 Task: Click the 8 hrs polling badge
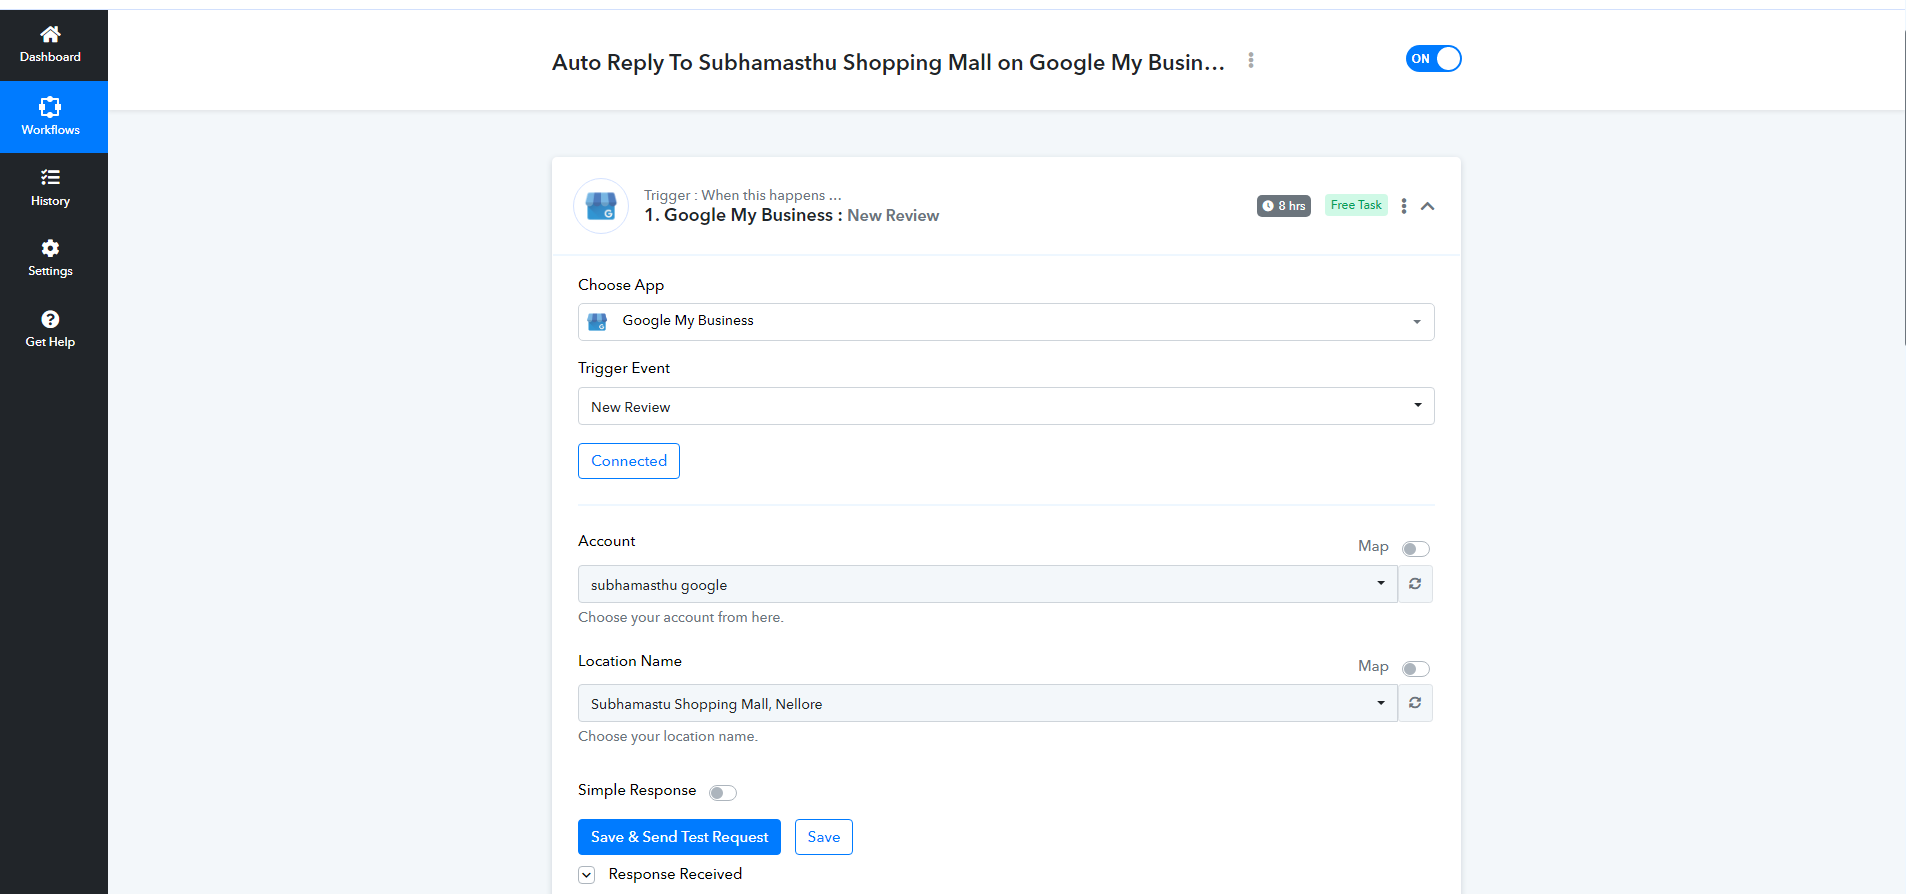coord(1284,206)
